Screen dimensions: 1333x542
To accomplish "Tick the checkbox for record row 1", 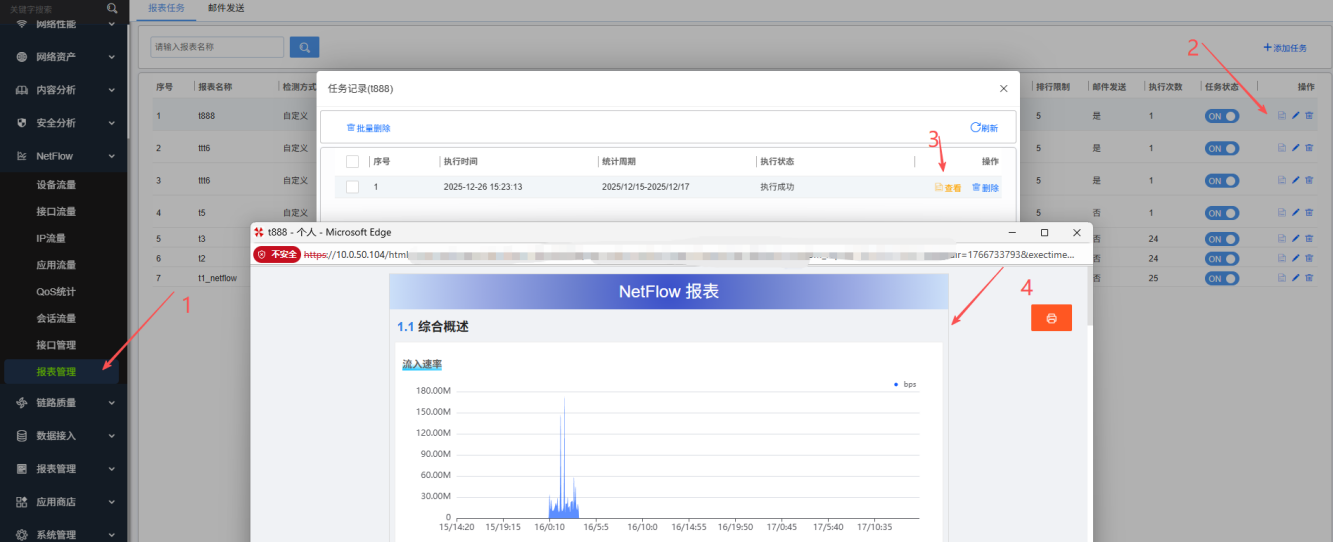I will 352,187.
